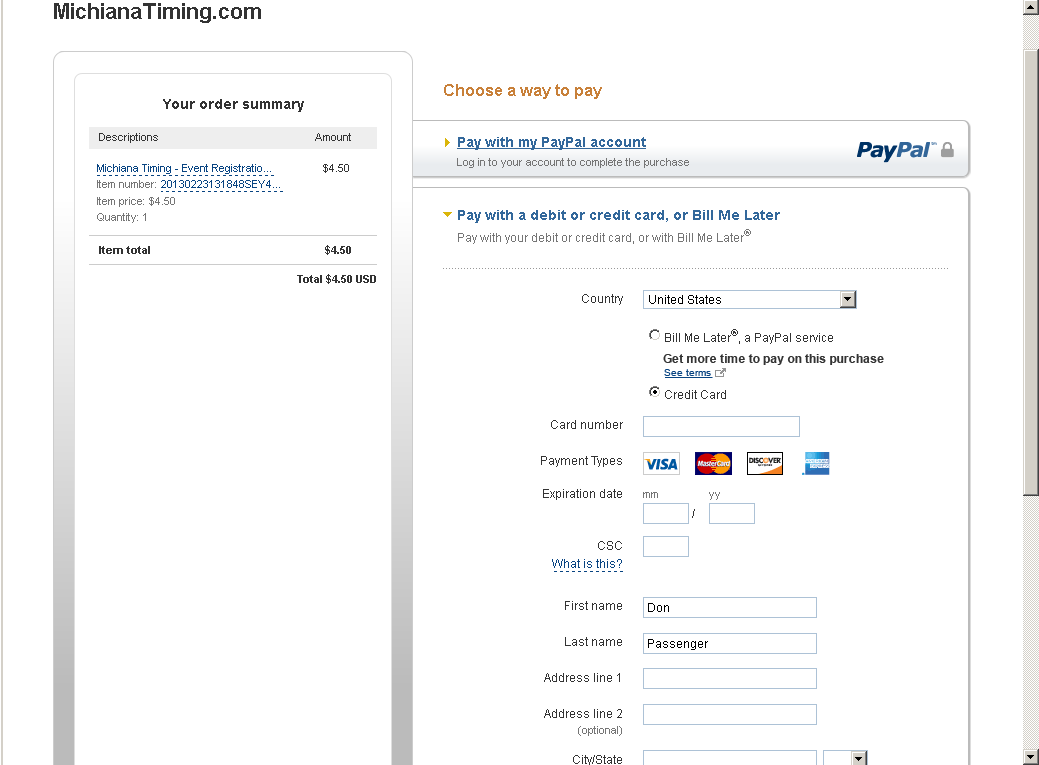Click the item number link in order summary
1039x765 pixels.
(x=222, y=184)
